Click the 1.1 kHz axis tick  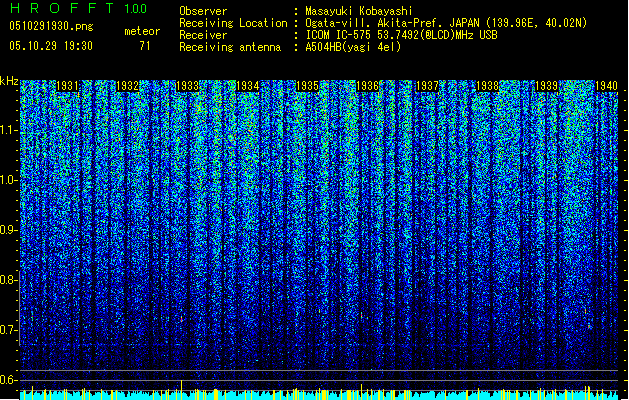point(9,130)
